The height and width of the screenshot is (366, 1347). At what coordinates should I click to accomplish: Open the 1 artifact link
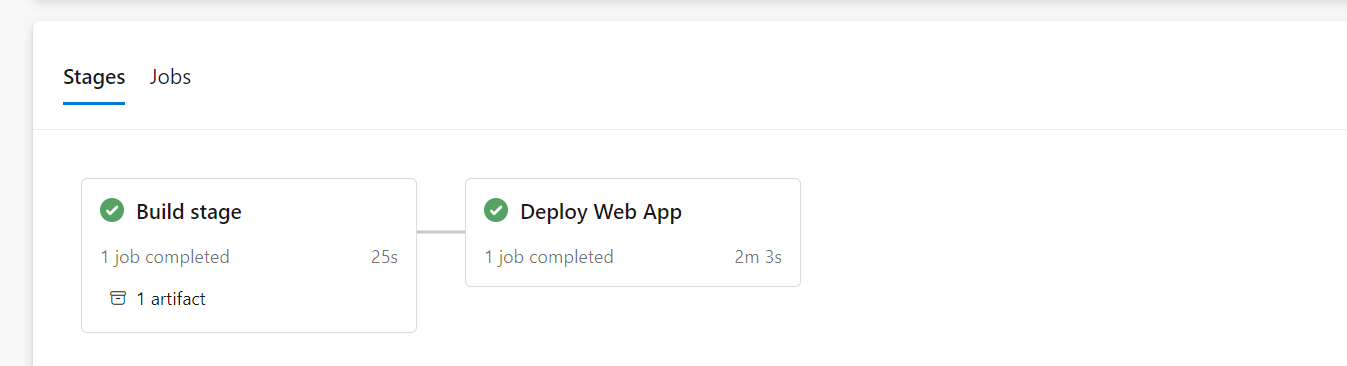pyautogui.click(x=171, y=298)
